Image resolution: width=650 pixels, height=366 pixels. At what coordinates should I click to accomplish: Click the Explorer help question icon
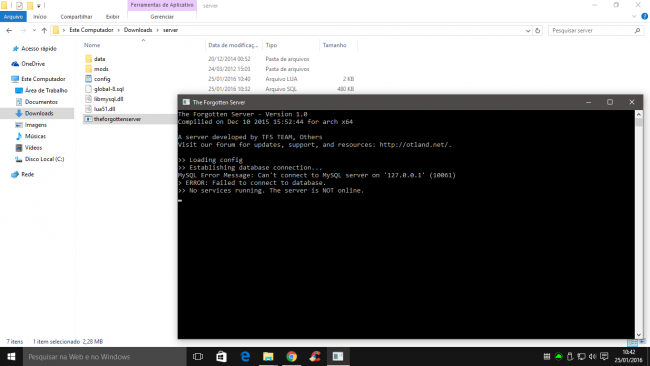click(x=645, y=17)
